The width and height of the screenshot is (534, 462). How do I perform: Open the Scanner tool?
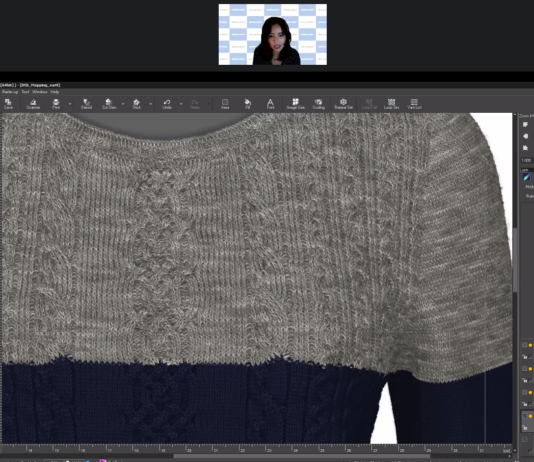33,103
